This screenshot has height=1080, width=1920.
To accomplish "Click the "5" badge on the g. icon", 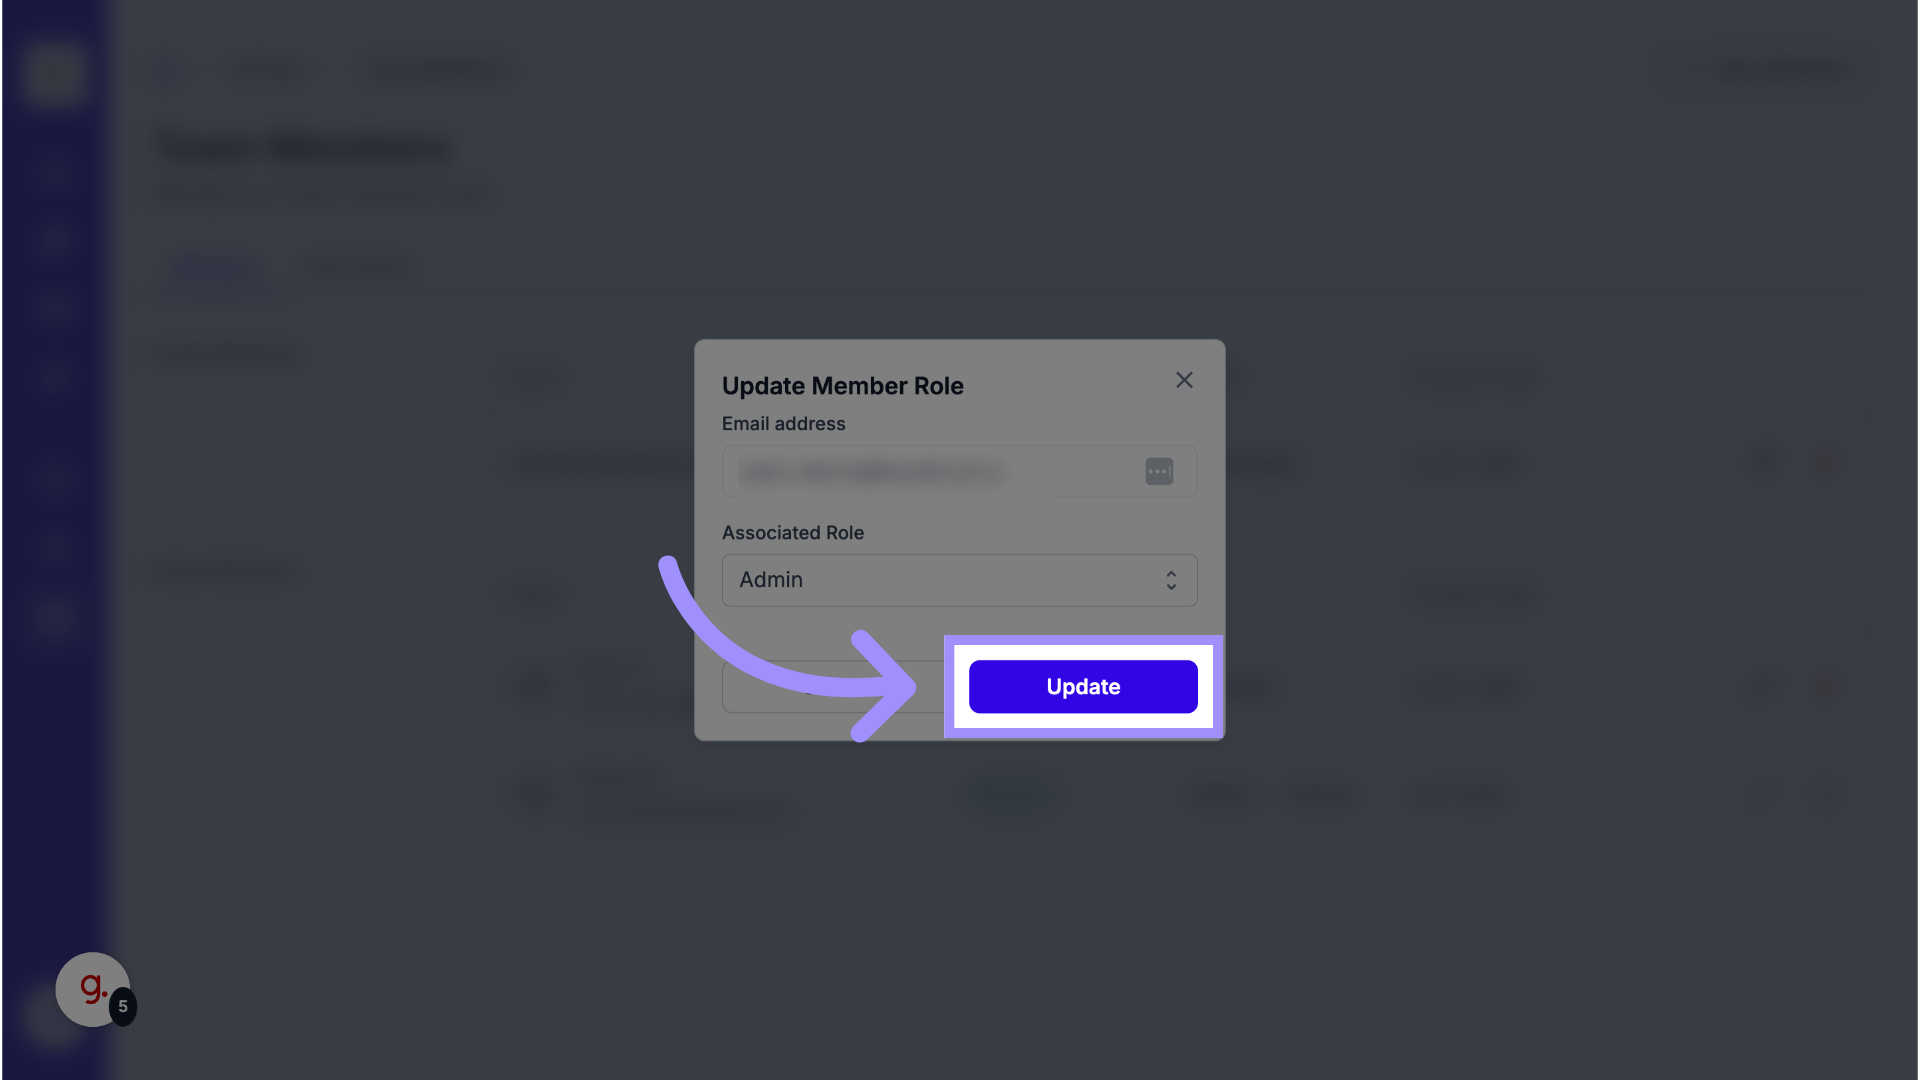I will tap(123, 1006).
